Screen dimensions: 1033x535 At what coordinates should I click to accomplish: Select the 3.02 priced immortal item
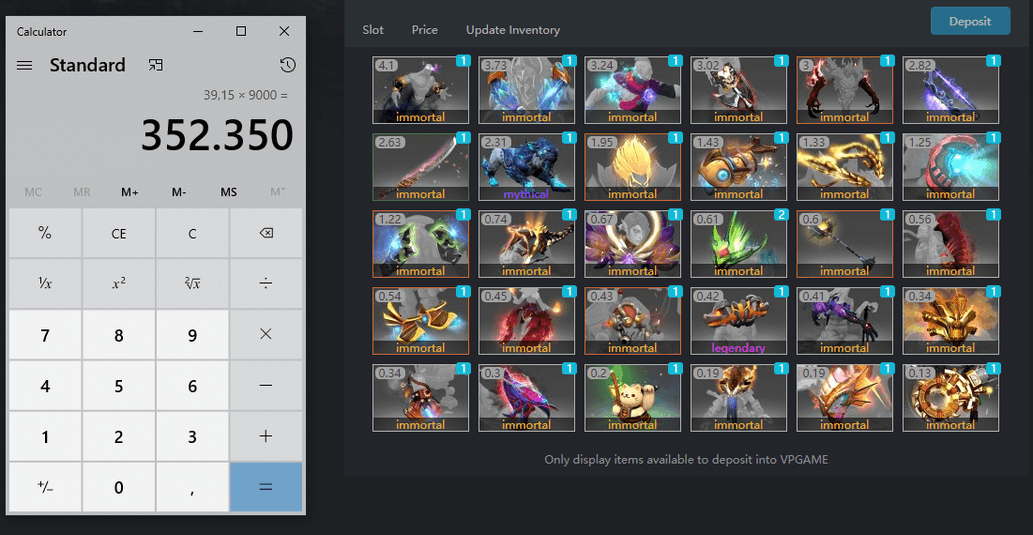coord(739,90)
